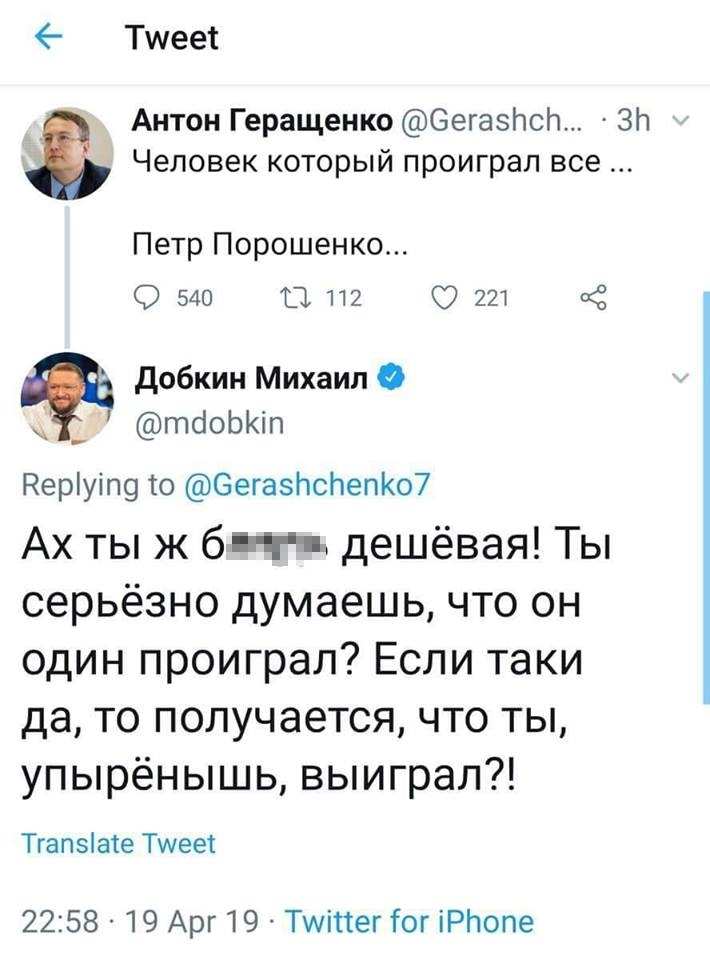Image resolution: width=710 pixels, height=960 pixels.
Task: Open the 3h timestamp on Gerashchenko's tweet
Action: [x=635, y=124]
